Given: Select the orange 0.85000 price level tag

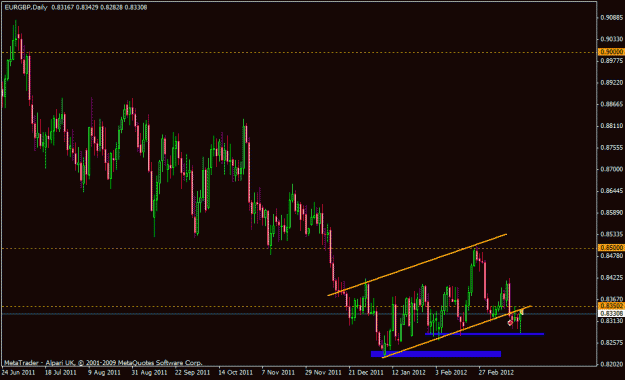Looking at the screenshot, I should coord(611,248).
